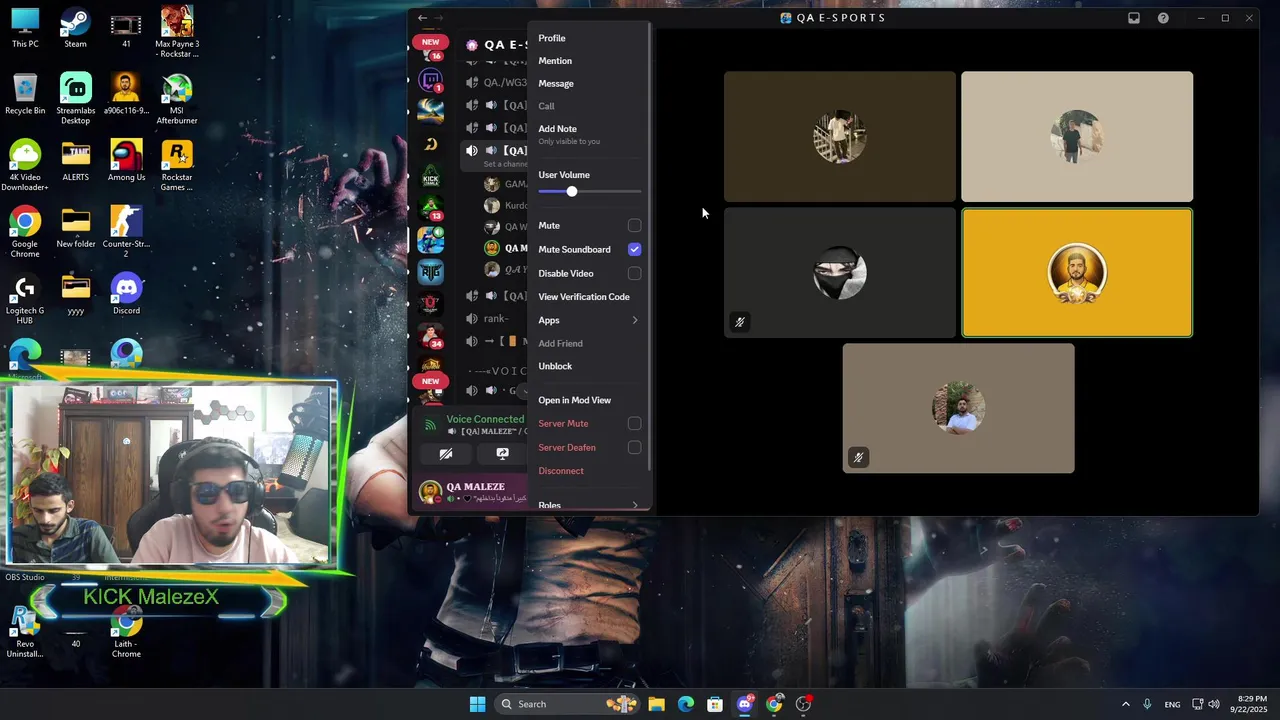Click the Voice Connected status label

[x=485, y=419]
